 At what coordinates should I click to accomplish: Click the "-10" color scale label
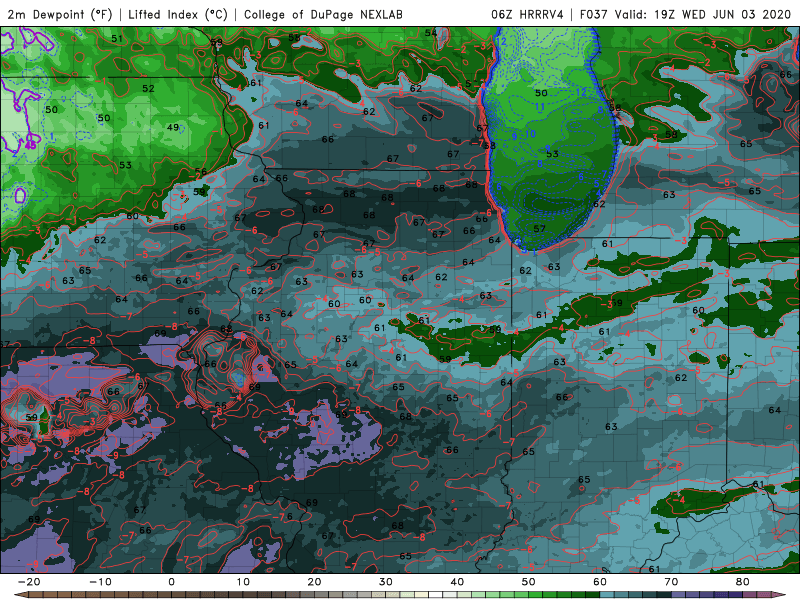100,582
